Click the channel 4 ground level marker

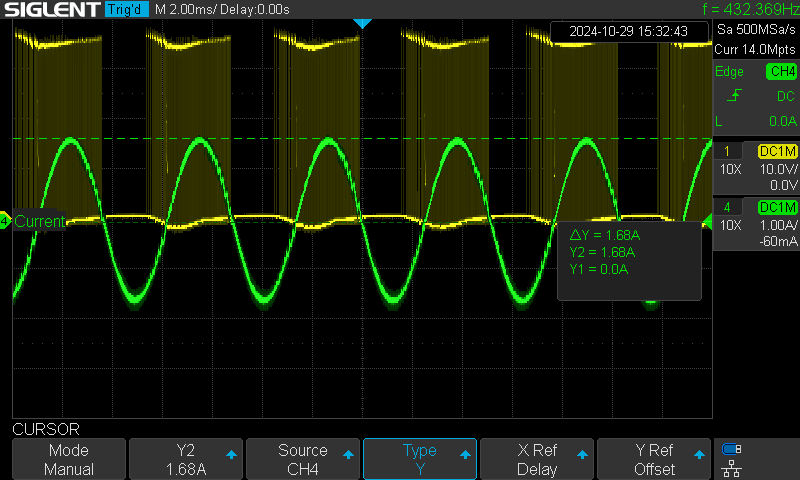5,221
